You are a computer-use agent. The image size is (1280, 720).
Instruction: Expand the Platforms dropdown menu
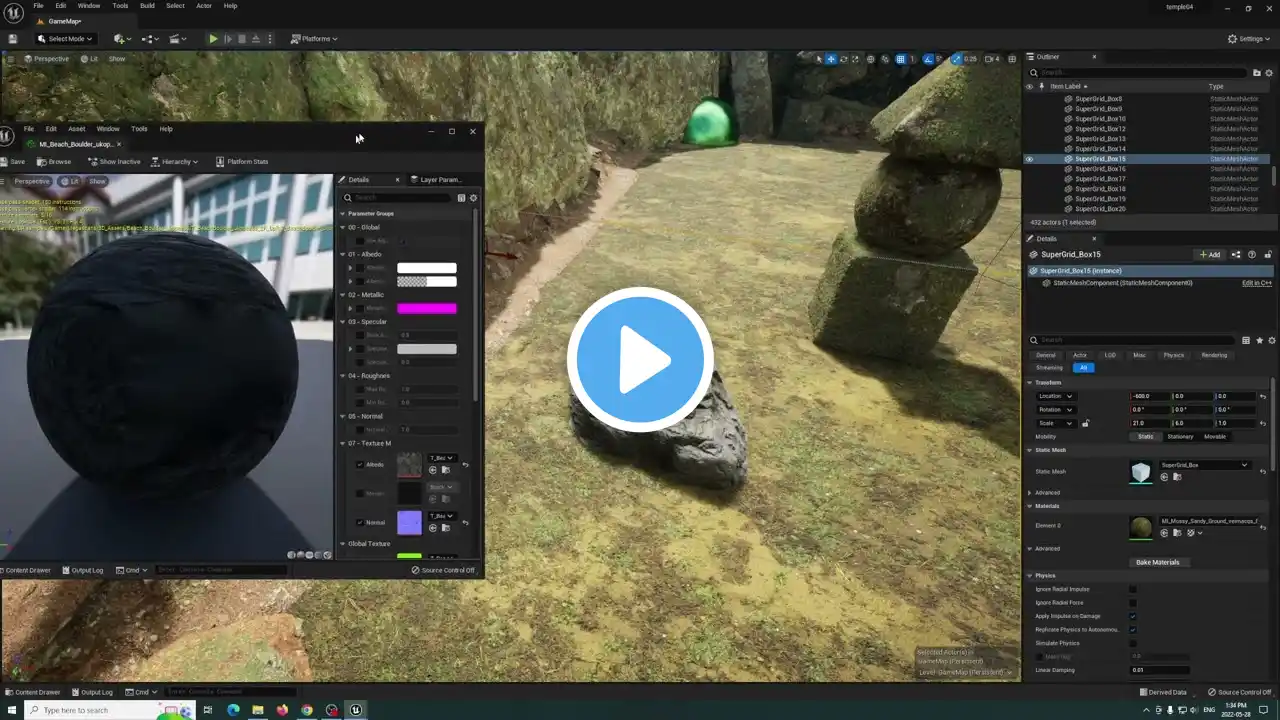tap(314, 39)
